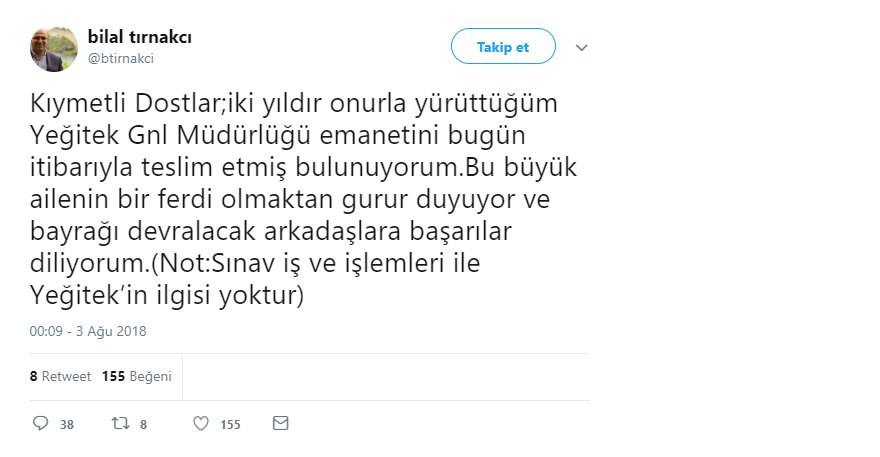View the 8 Retweet list

(61, 377)
